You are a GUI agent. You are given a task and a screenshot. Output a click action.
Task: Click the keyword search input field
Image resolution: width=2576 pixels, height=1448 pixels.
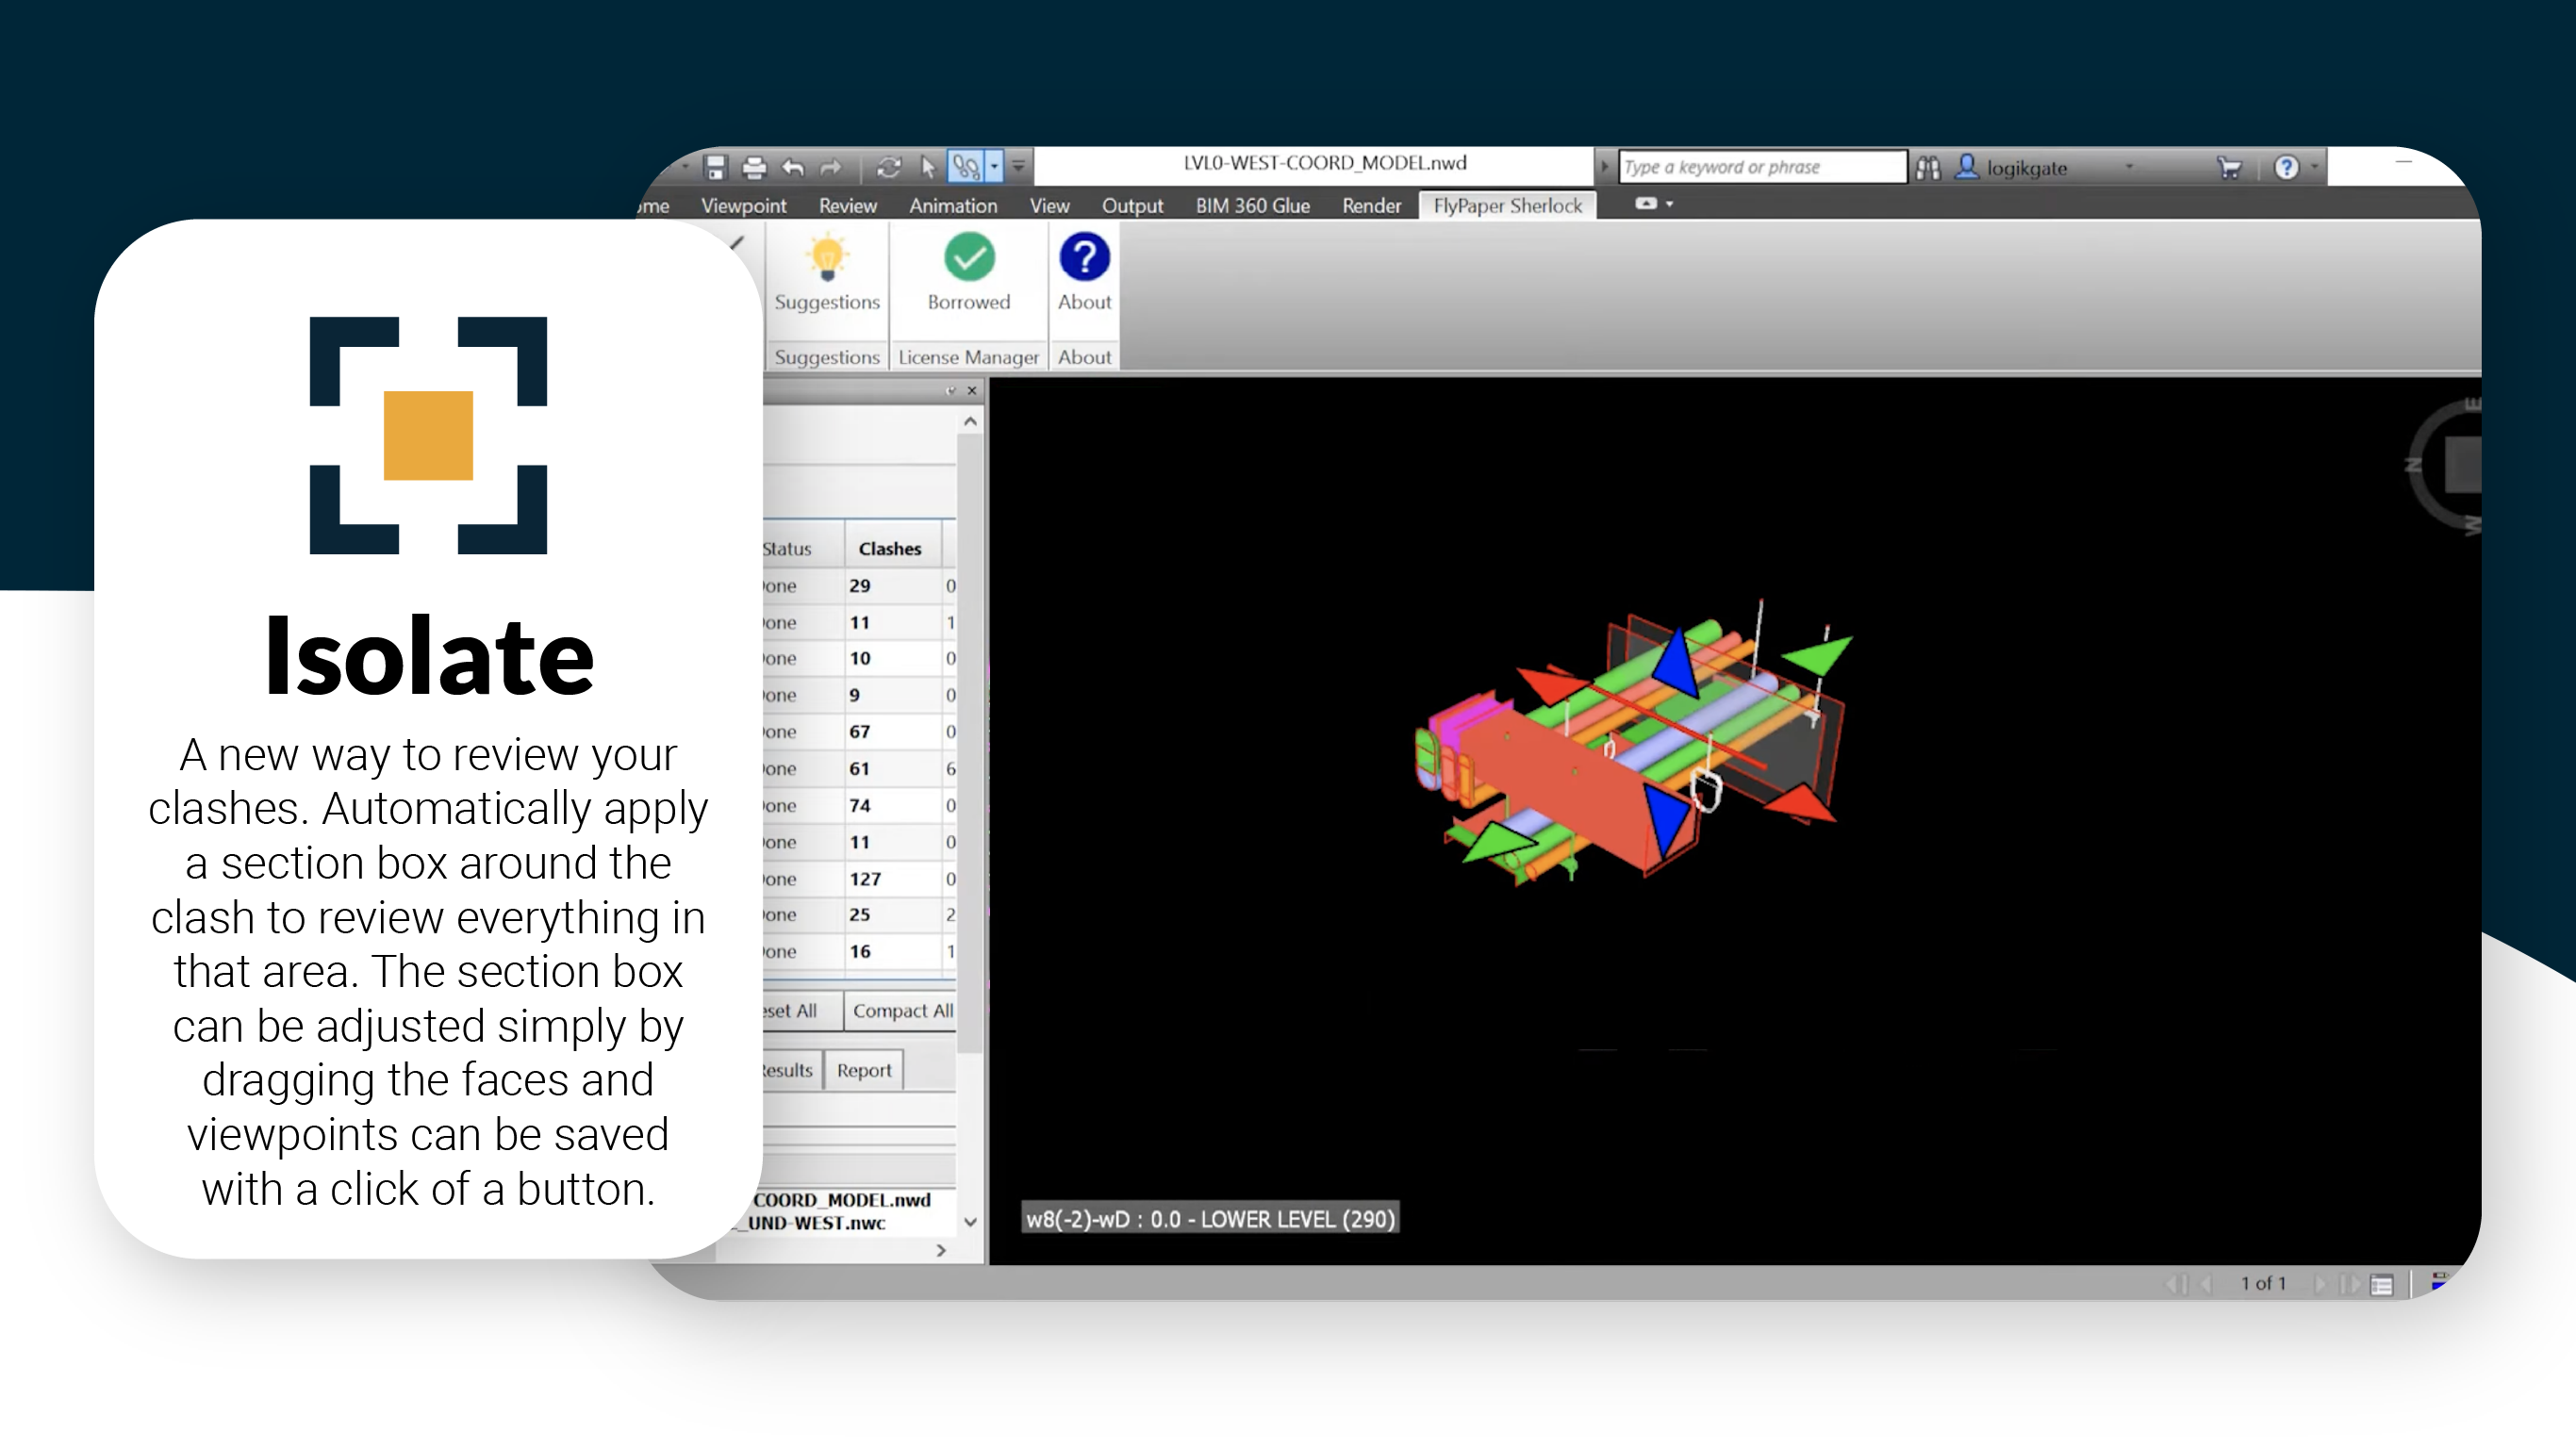point(1760,167)
